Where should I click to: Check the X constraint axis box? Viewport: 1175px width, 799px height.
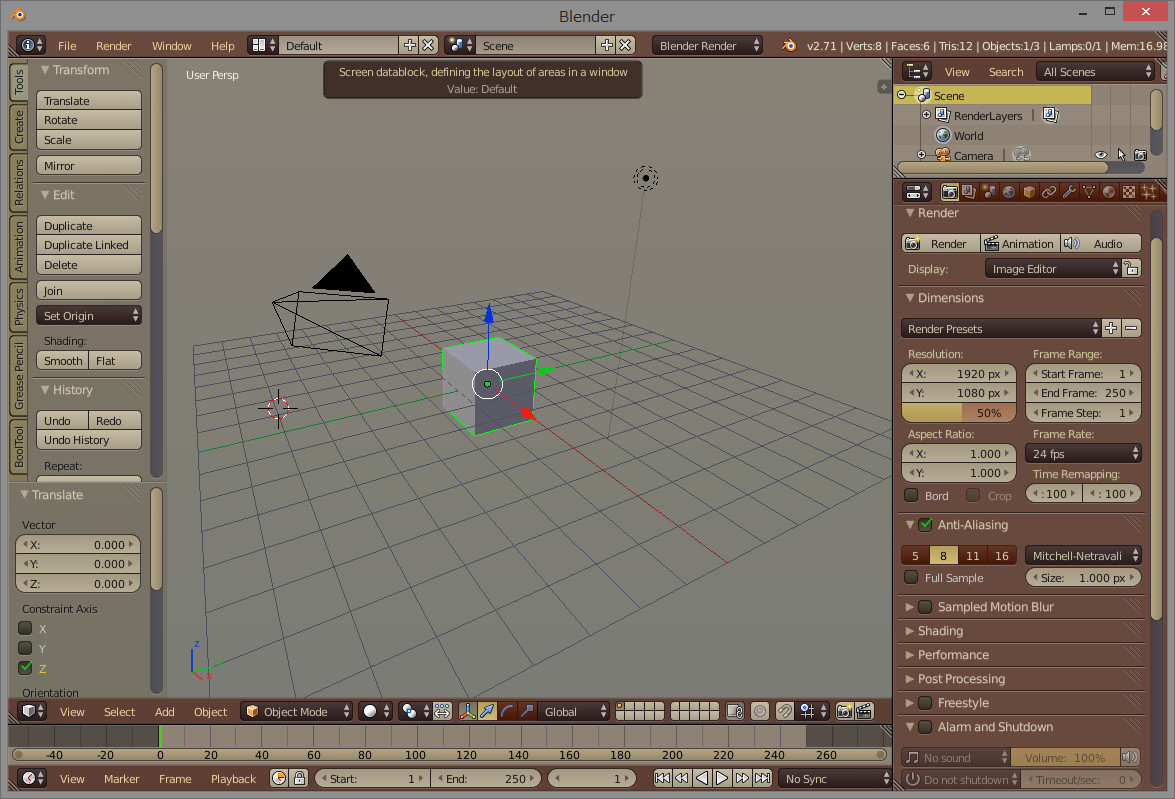(25, 628)
